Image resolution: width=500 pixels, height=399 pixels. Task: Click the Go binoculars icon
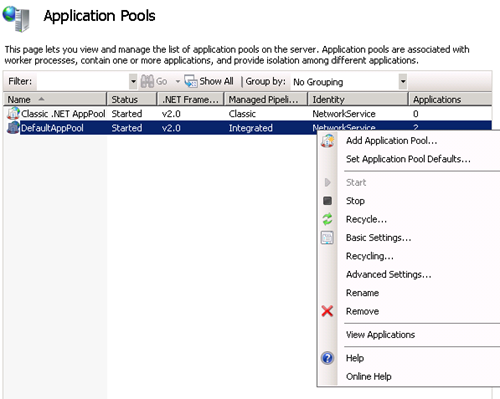(147, 81)
